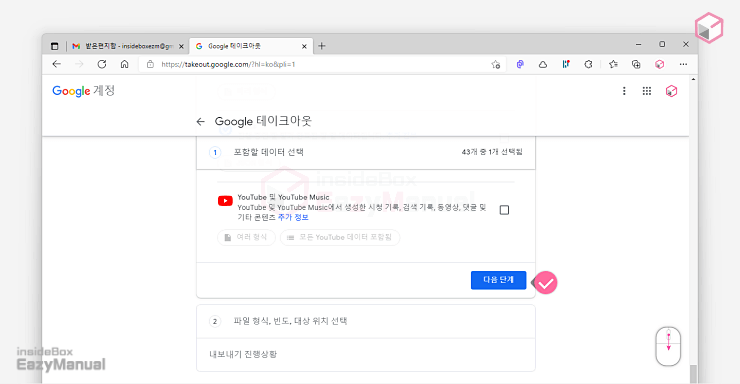Go to the browser home page icon

(x=124, y=64)
